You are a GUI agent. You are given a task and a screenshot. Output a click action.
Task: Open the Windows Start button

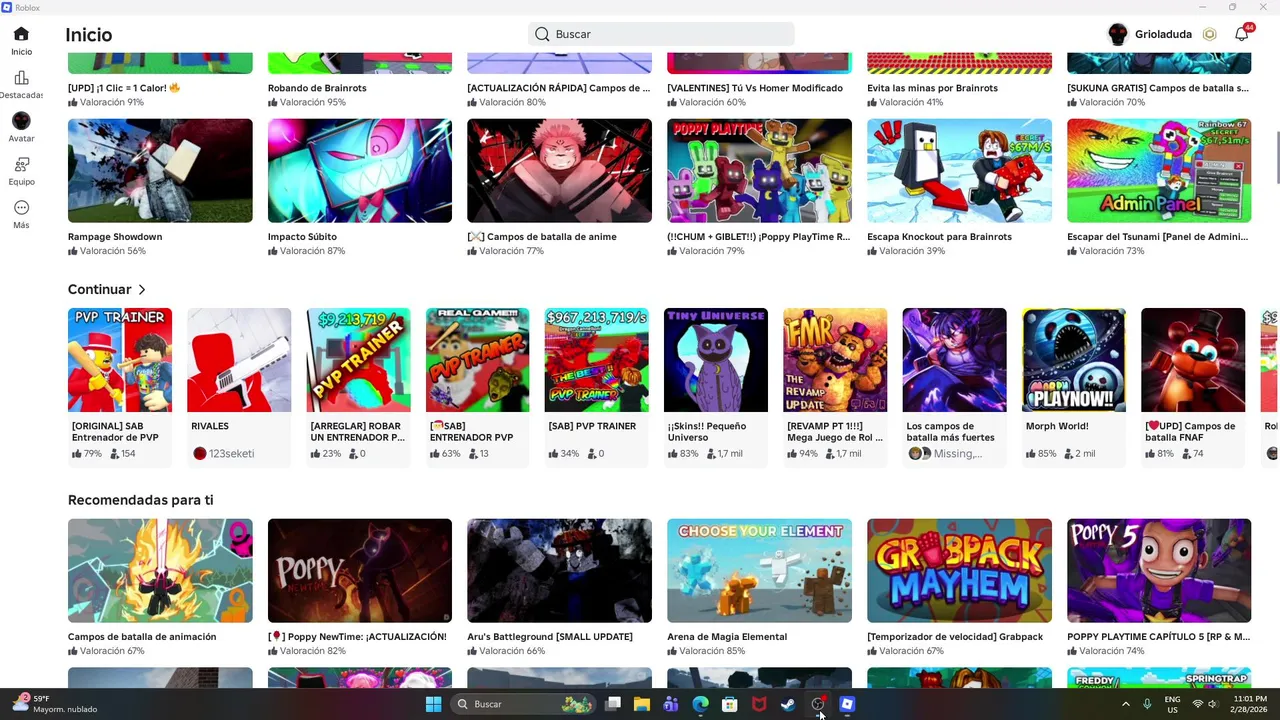(x=433, y=704)
